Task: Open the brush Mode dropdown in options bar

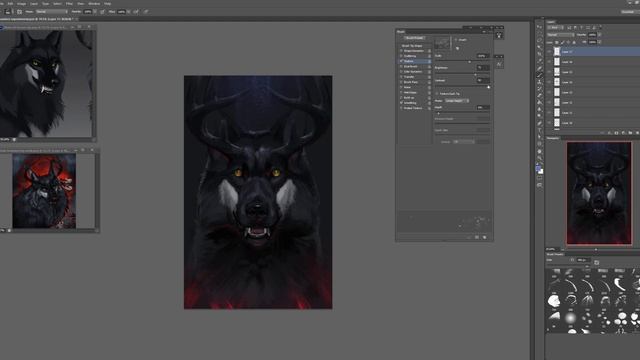Action: pos(51,11)
